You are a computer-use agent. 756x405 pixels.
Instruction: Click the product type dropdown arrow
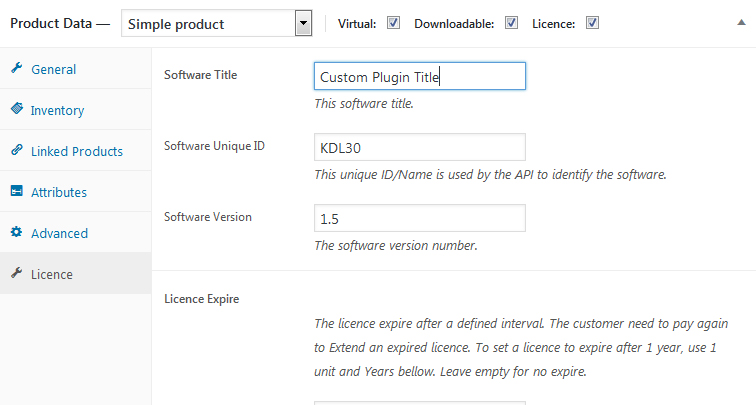(x=303, y=23)
